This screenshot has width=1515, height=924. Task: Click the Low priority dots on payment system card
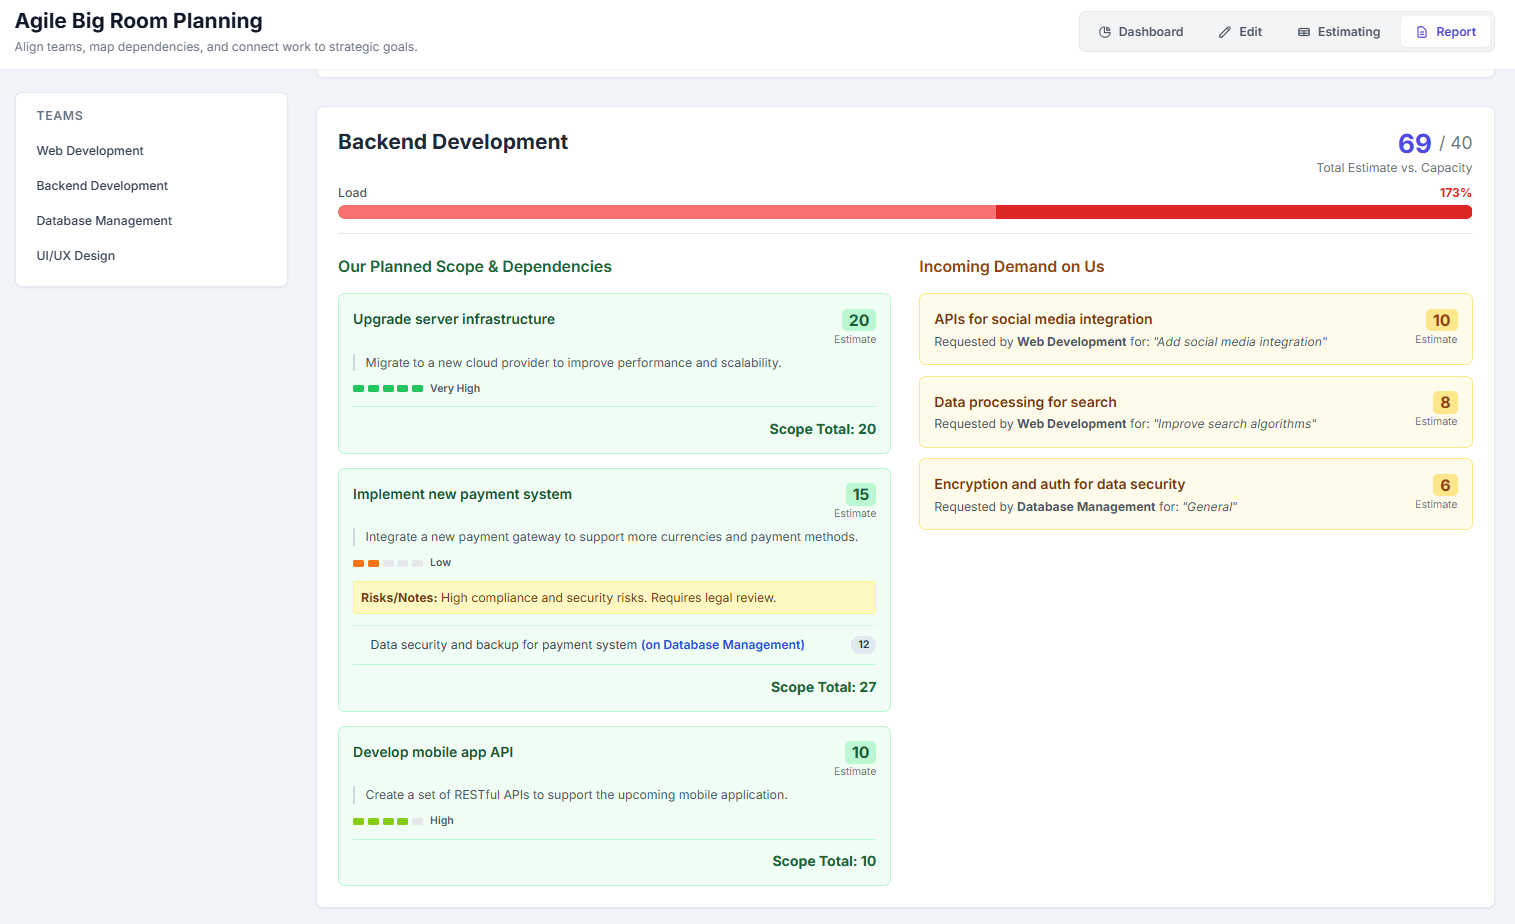(386, 563)
